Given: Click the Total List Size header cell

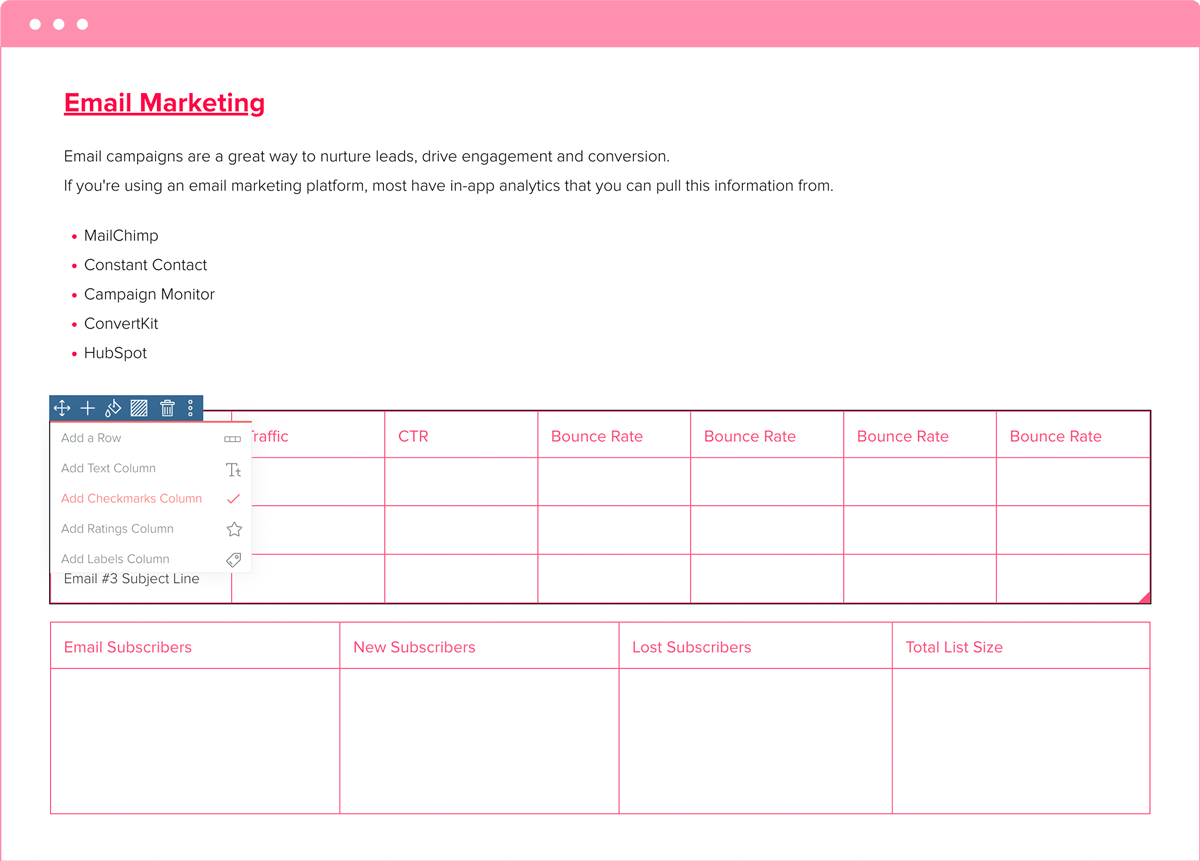Looking at the screenshot, I should click(x=953, y=647).
